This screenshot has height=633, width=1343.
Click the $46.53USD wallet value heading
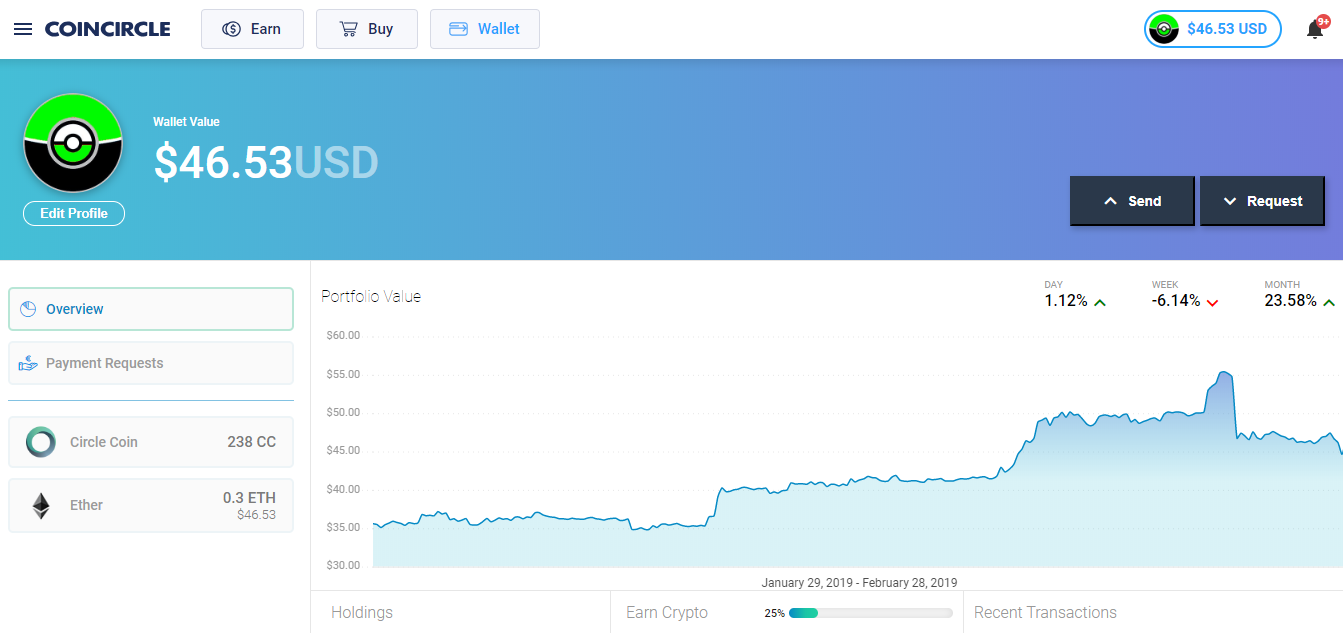pos(266,162)
